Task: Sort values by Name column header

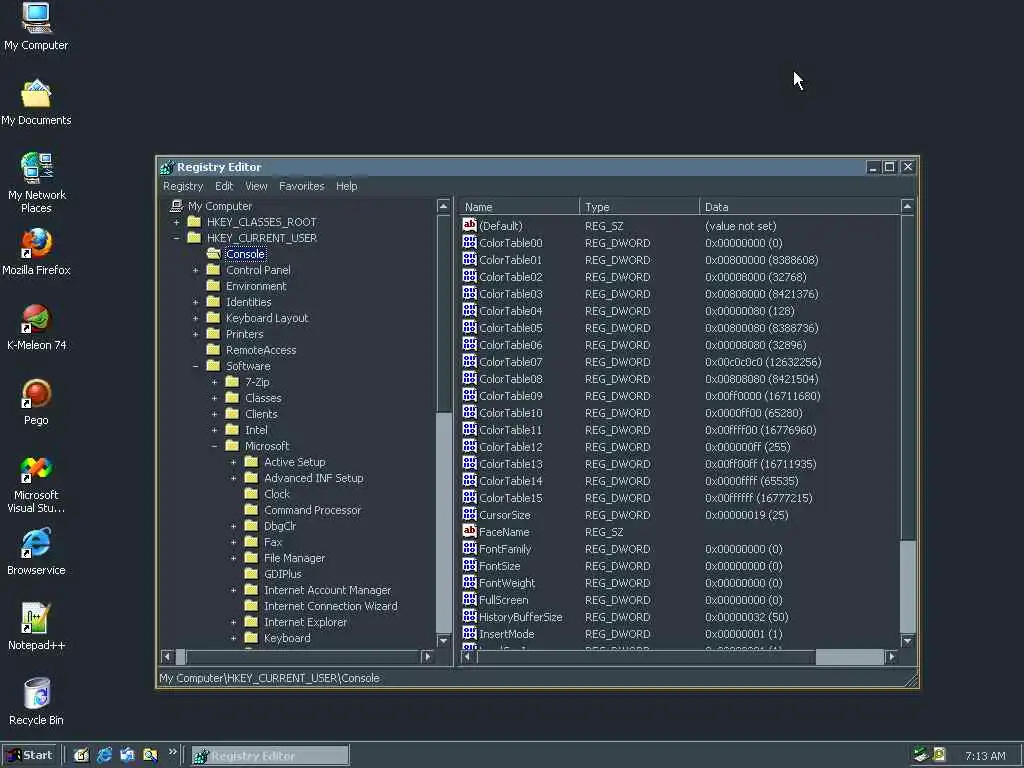Action: point(519,206)
